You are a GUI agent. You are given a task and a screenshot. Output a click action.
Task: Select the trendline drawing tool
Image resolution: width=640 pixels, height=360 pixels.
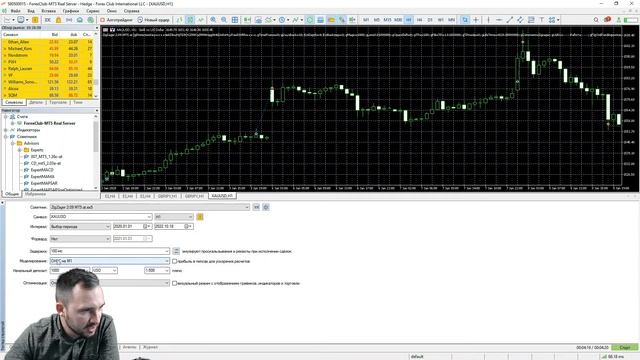pyautogui.click(x=509, y=20)
